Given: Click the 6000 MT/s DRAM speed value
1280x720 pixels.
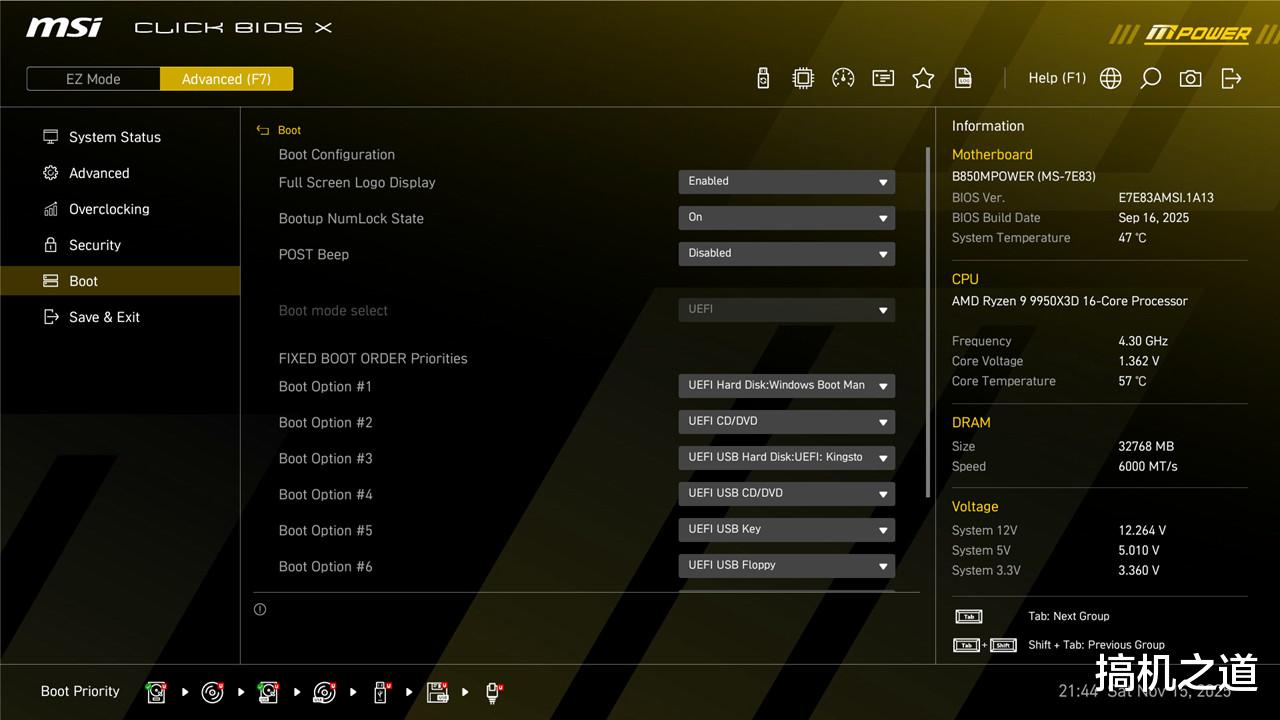Looking at the screenshot, I should tap(1148, 467).
